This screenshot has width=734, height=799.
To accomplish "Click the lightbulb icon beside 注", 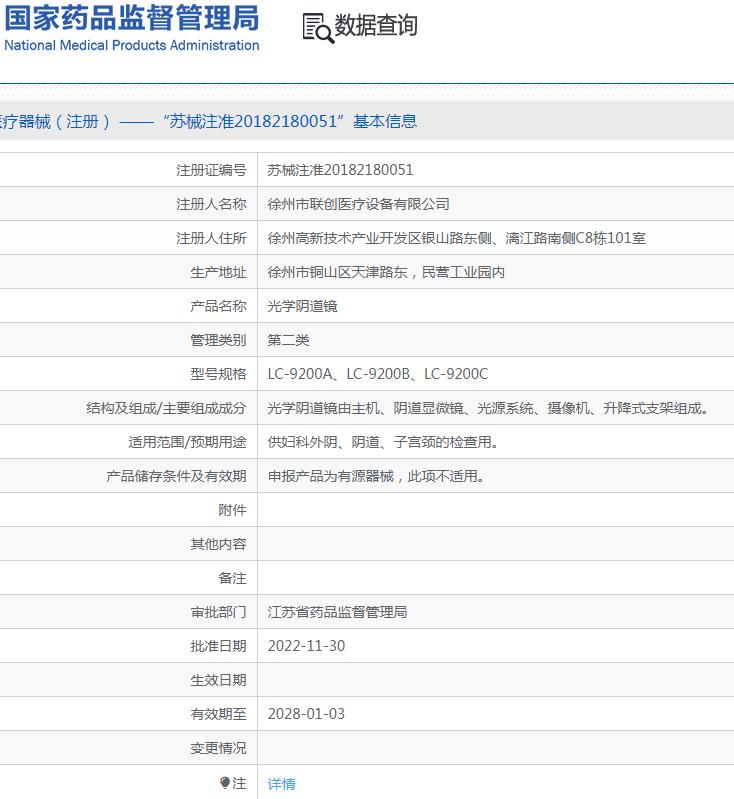I will click(x=225, y=782).
